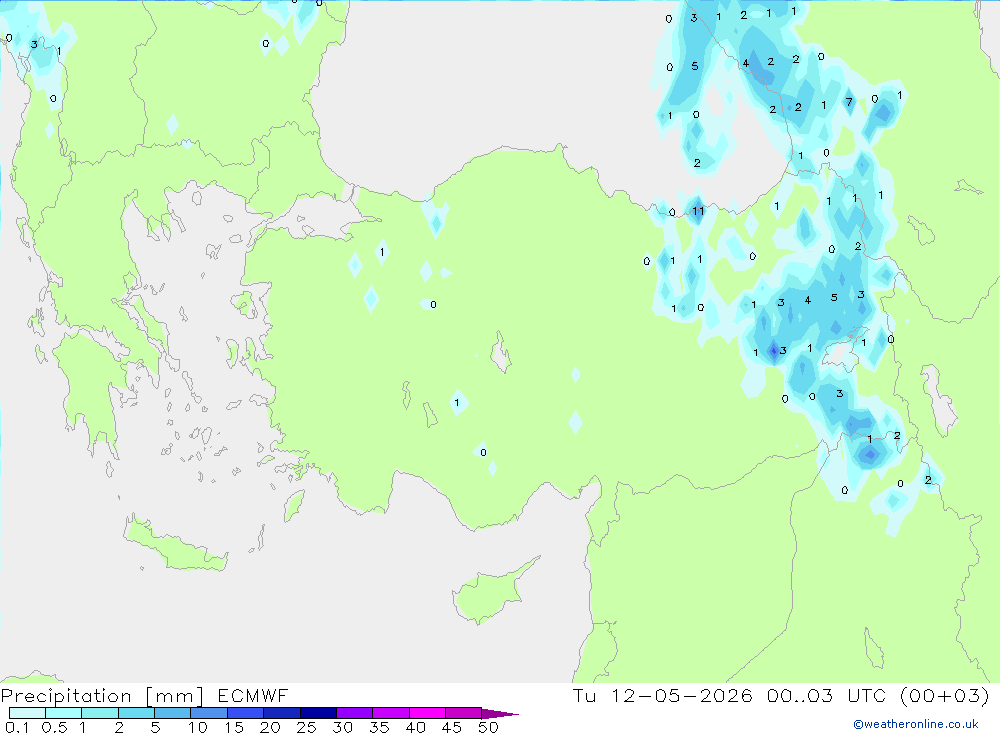1000x733 pixels.
Task: Pick the 10–15 mm legend color swatch
Action: [x=209, y=713]
